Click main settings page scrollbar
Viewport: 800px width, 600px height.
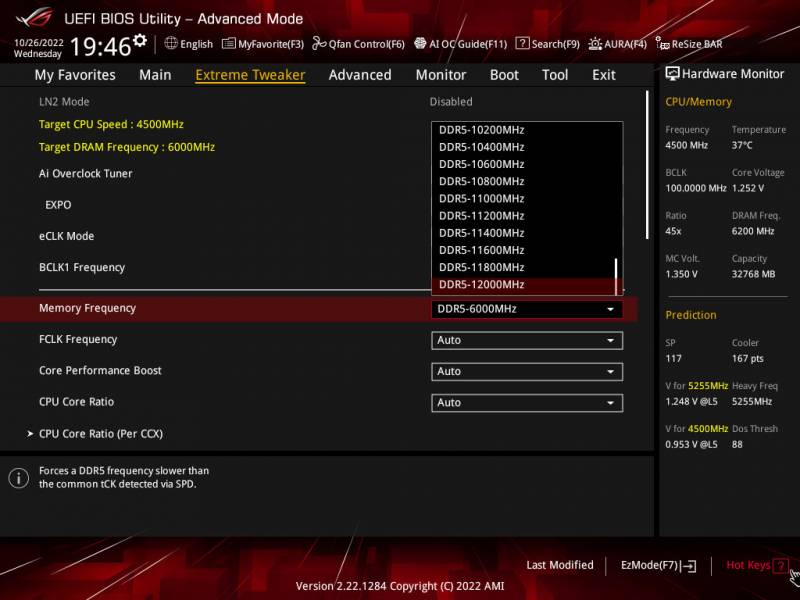coord(647,164)
